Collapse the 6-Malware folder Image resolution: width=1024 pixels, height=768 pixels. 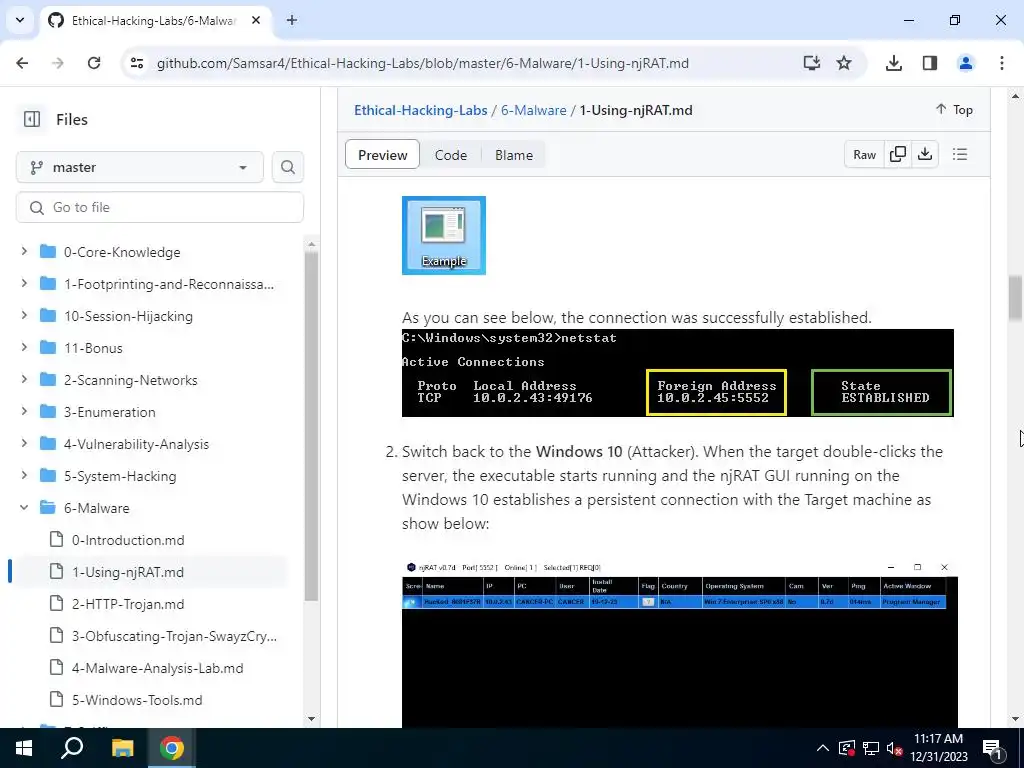(x=24, y=507)
